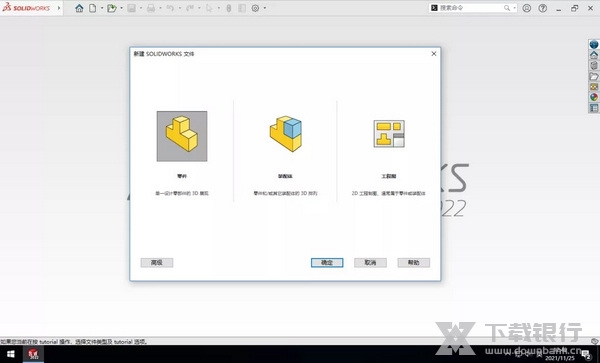This screenshot has height=363, width=600.
Task: Open File Explorer folder task pane tab
Action: pos(594,76)
